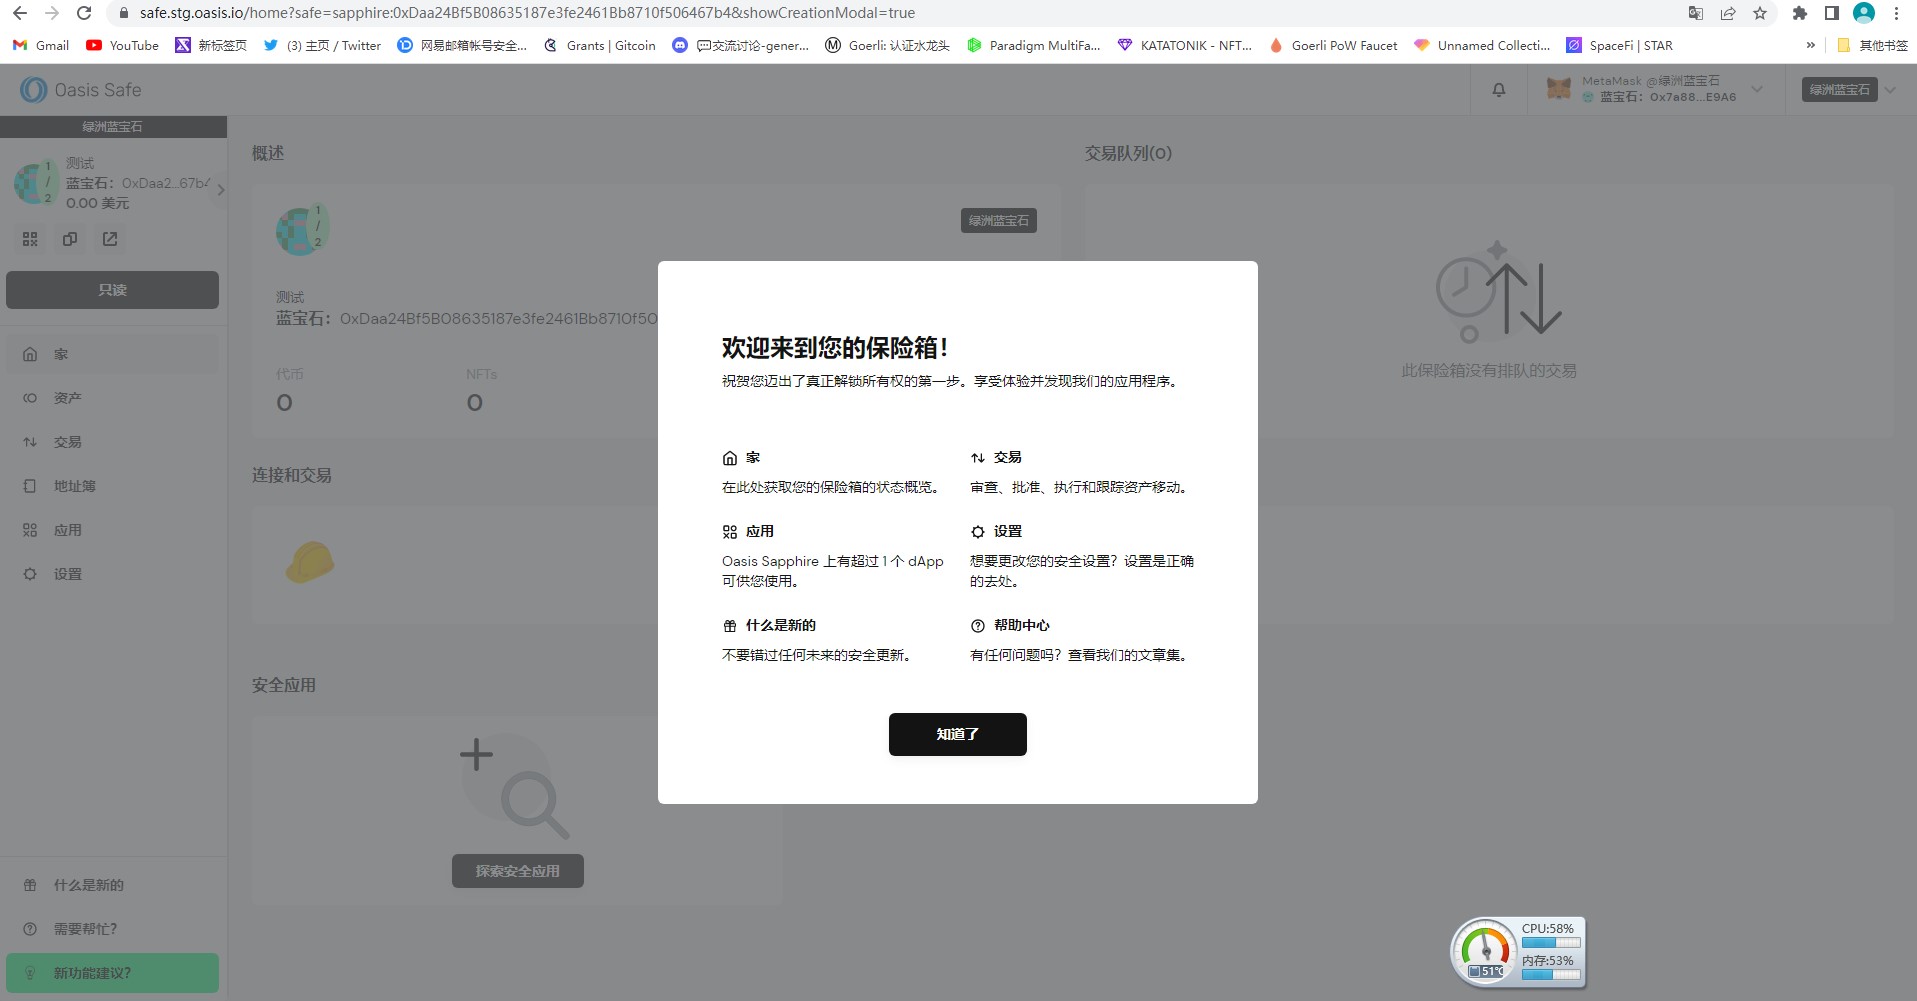Image resolution: width=1917 pixels, height=1001 pixels.
Task: Open safe in block explorer icon
Action: pos(110,239)
